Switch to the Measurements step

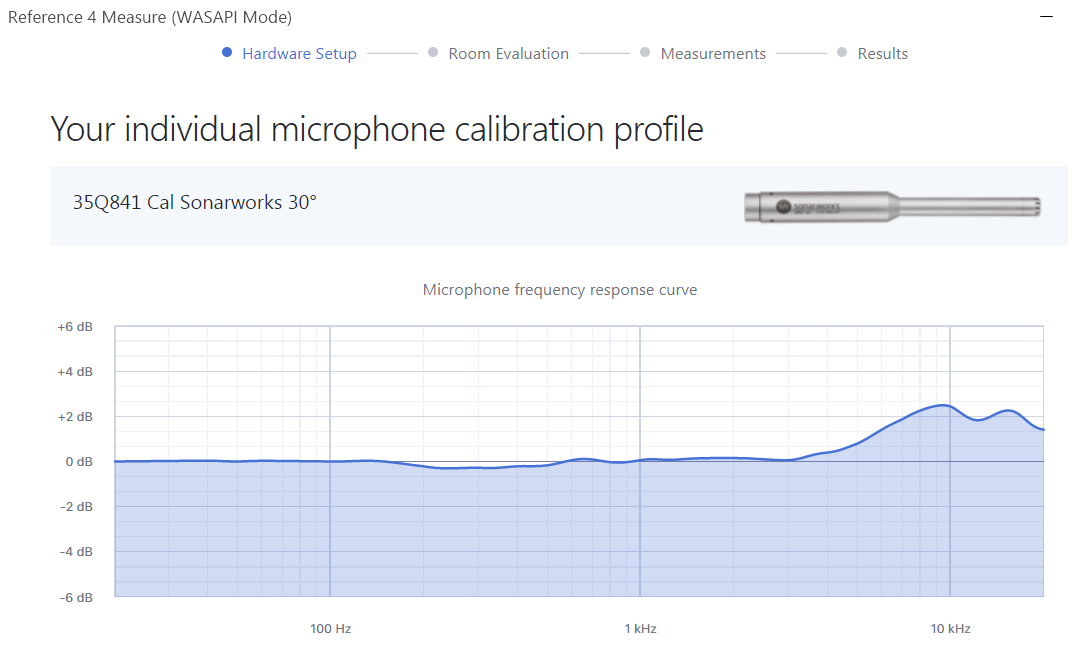713,54
